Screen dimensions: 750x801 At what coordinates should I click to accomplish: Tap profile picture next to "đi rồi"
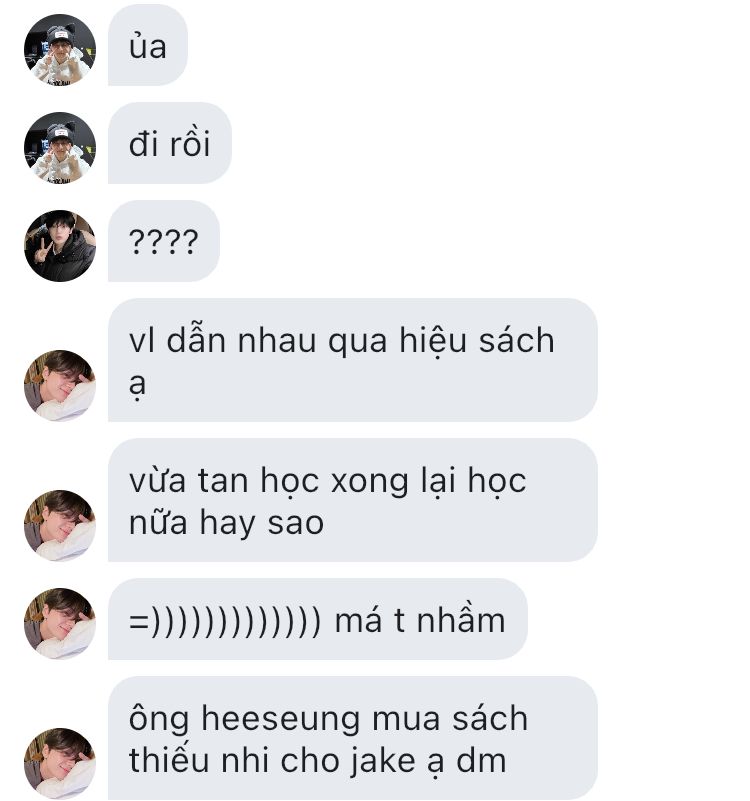60,148
